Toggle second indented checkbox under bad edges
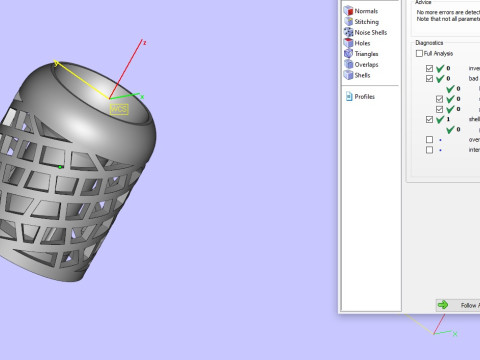480x360 pixels. pos(439,109)
